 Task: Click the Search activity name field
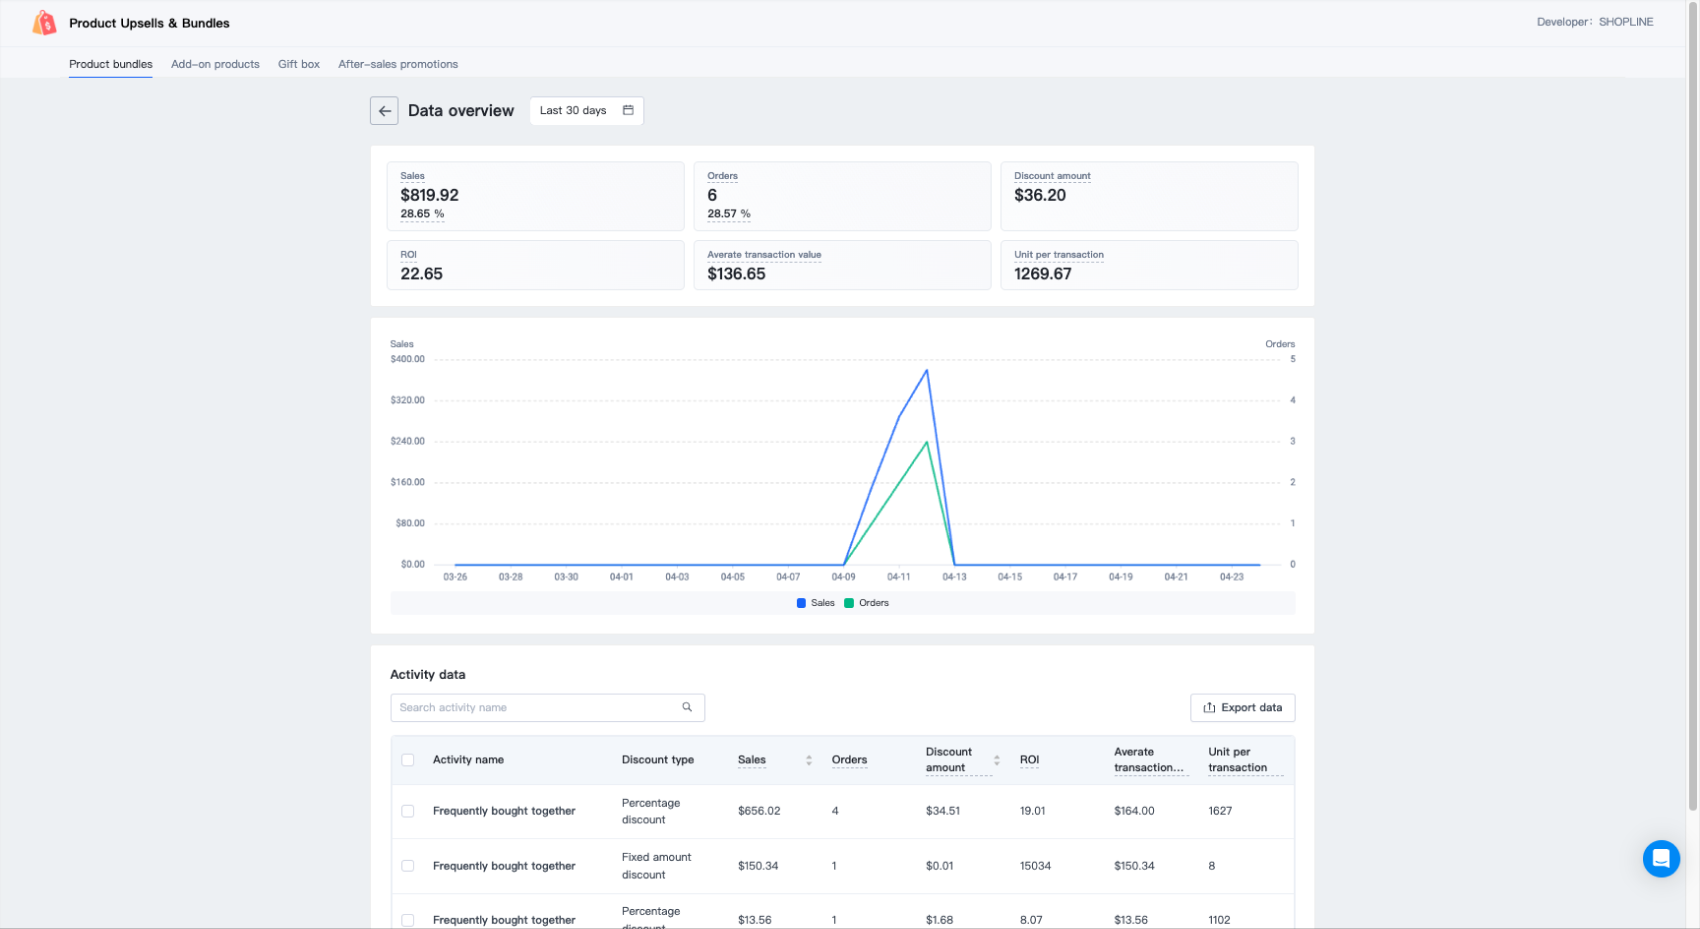point(535,707)
